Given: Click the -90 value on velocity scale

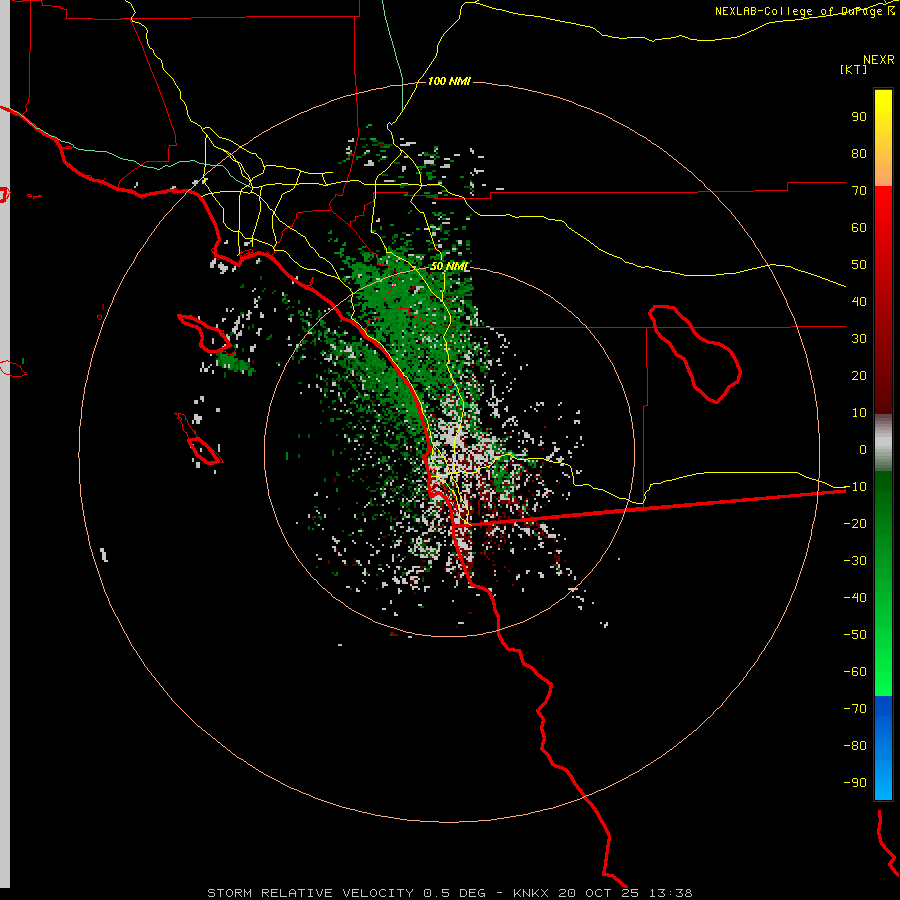Looking at the screenshot, I should point(855,782).
